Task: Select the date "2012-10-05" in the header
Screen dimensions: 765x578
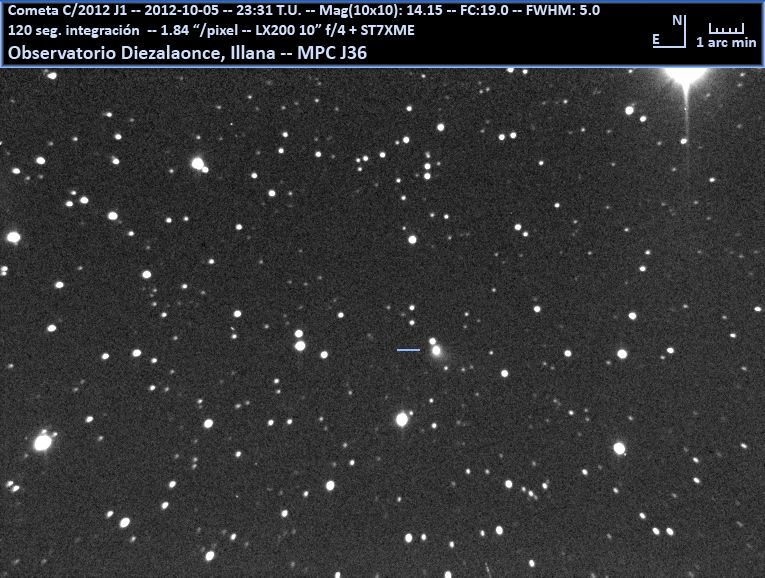Action: tap(181, 10)
